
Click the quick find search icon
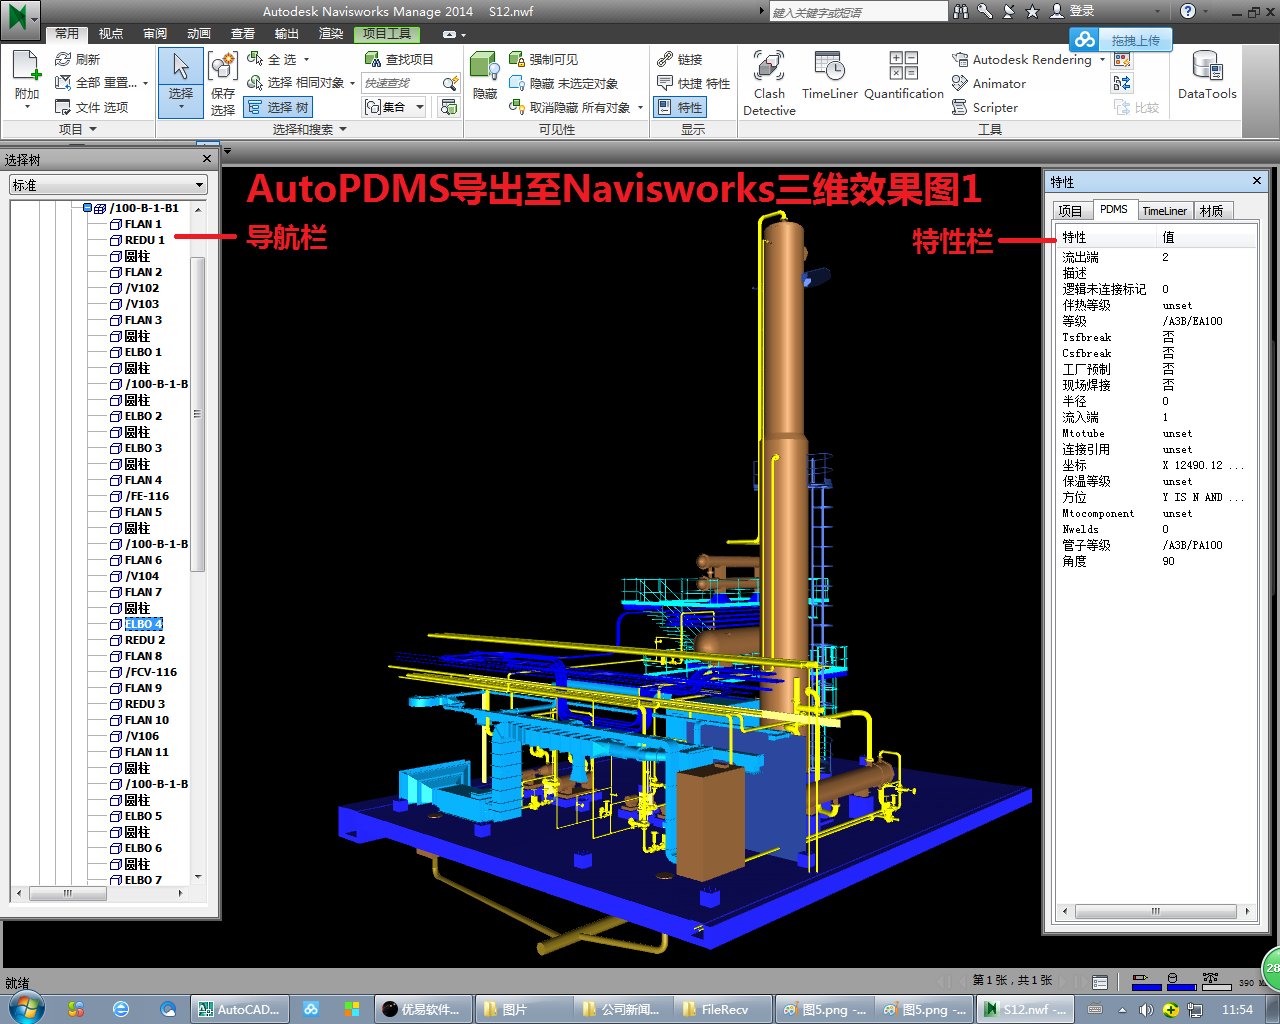coord(451,83)
